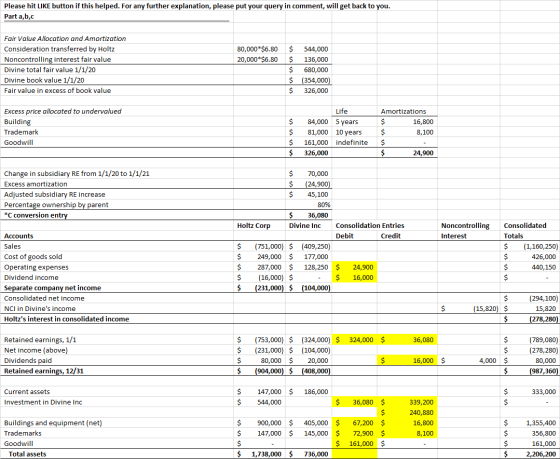The image size is (560, 459).
Task: Select the *C conversion entry 36,080 cell
Action: tap(309, 215)
